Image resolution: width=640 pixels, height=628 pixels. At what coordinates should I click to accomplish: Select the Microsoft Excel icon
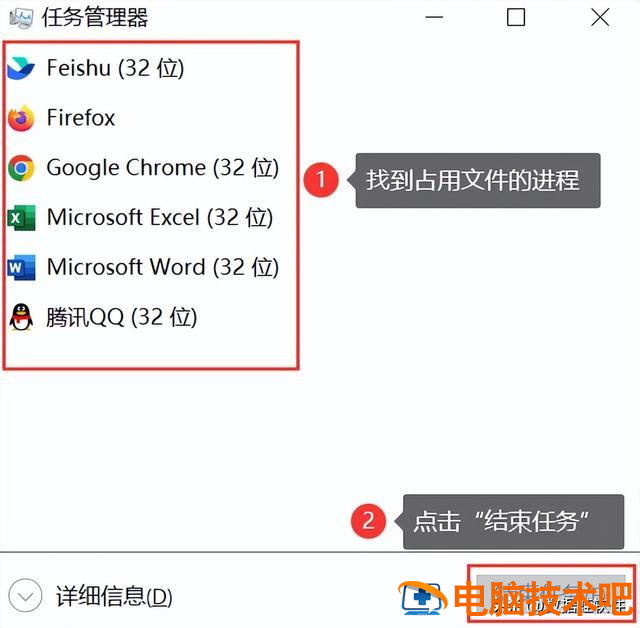pos(21,217)
